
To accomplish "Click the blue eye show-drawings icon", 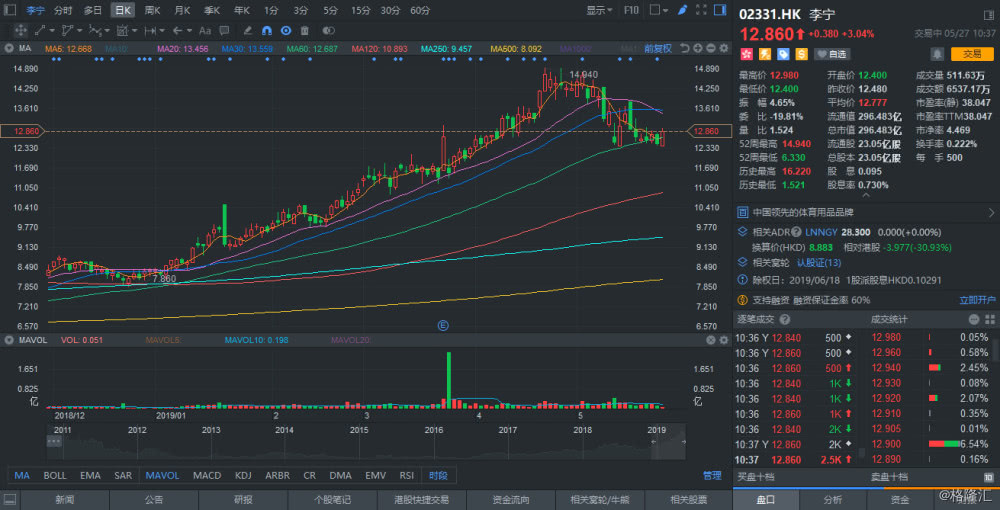I will click(x=286, y=30).
